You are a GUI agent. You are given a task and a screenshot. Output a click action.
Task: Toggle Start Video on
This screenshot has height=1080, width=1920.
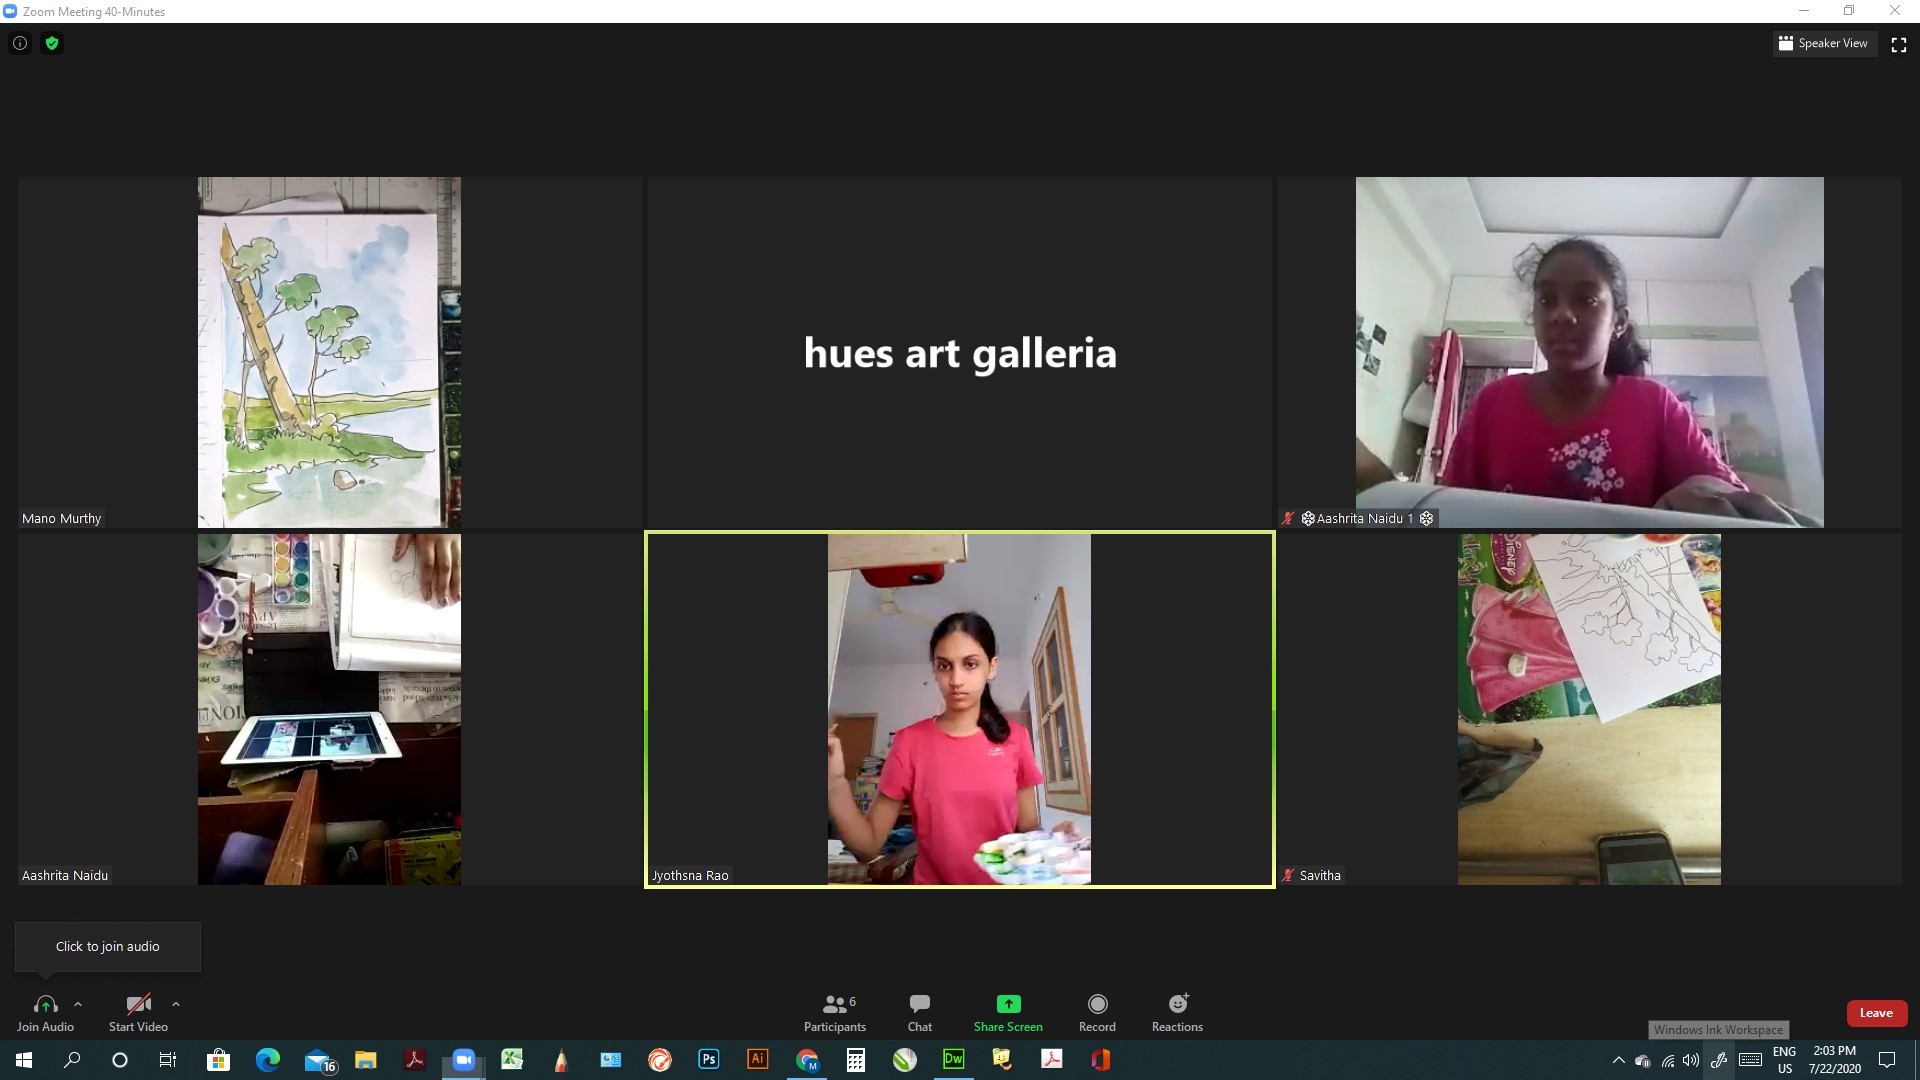point(138,1011)
